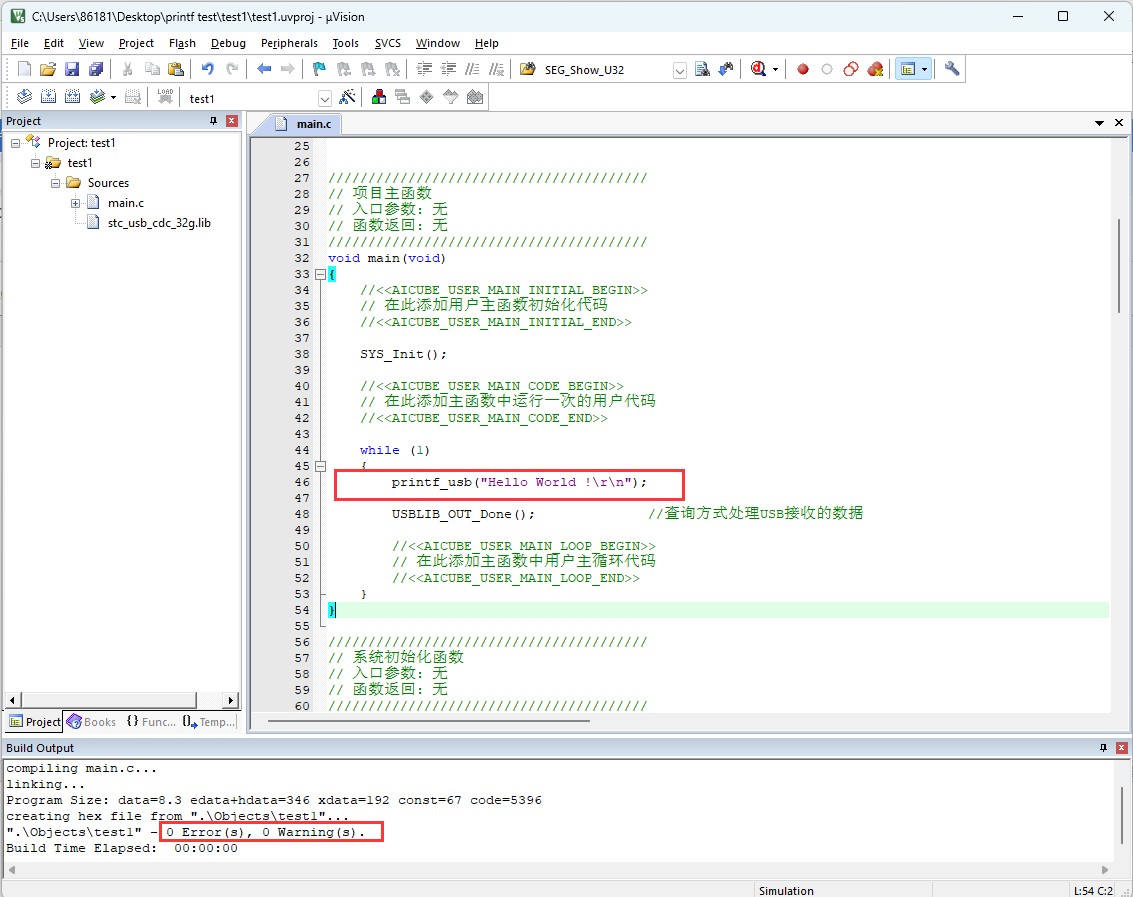Click the printf_usb line 46 in the editor
This screenshot has width=1133, height=897.
[x=519, y=482]
